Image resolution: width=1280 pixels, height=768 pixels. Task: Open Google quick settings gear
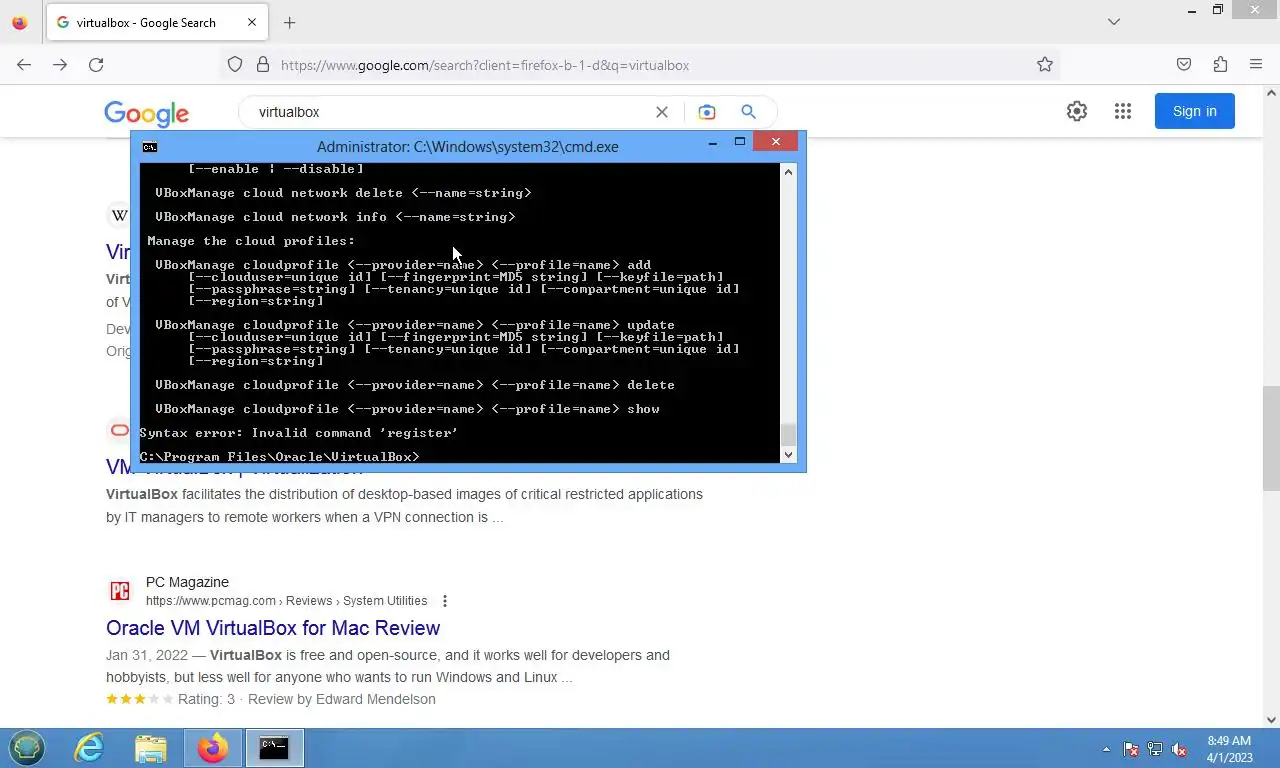pos(1077,111)
